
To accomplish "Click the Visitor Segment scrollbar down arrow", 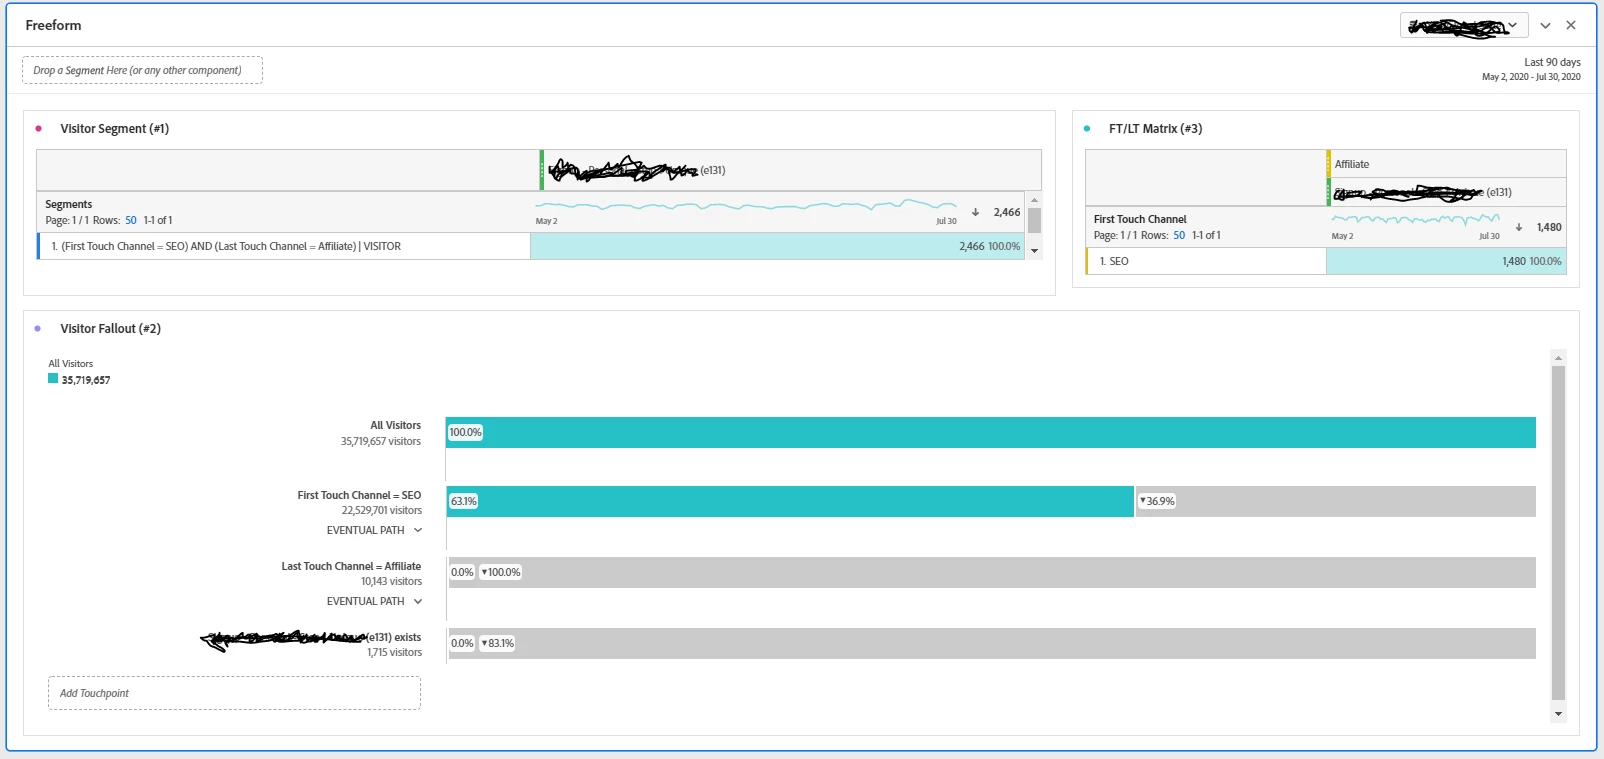I will (x=1034, y=251).
